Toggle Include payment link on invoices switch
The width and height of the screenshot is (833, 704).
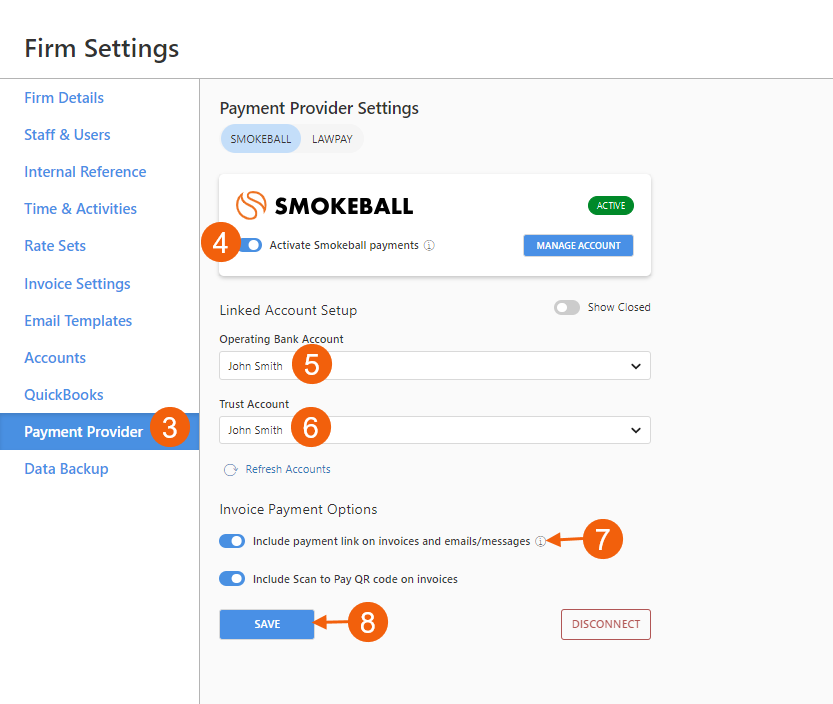click(232, 541)
